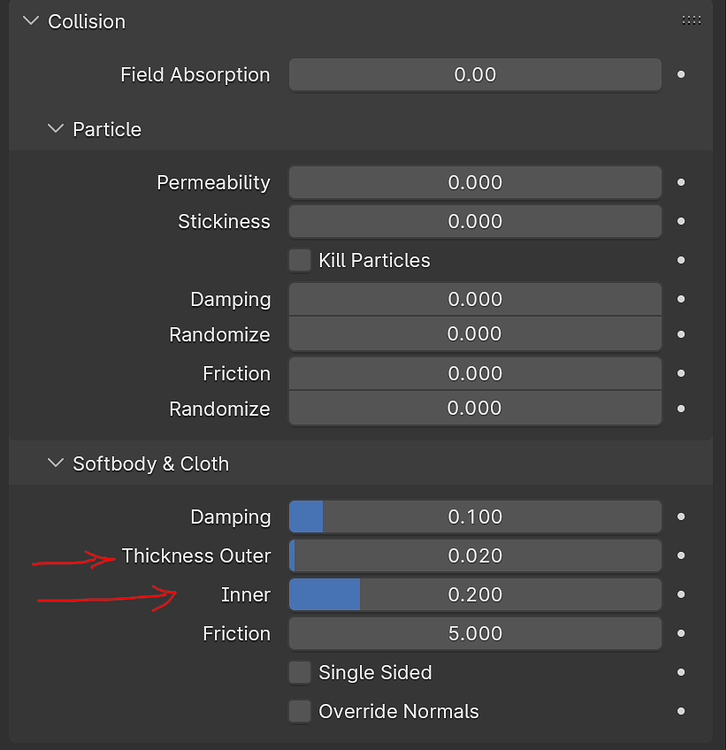Screen dimensions: 726x750
Task: Click the keyframe dot beside Particle Friction
Action: [x=681, y=373]
